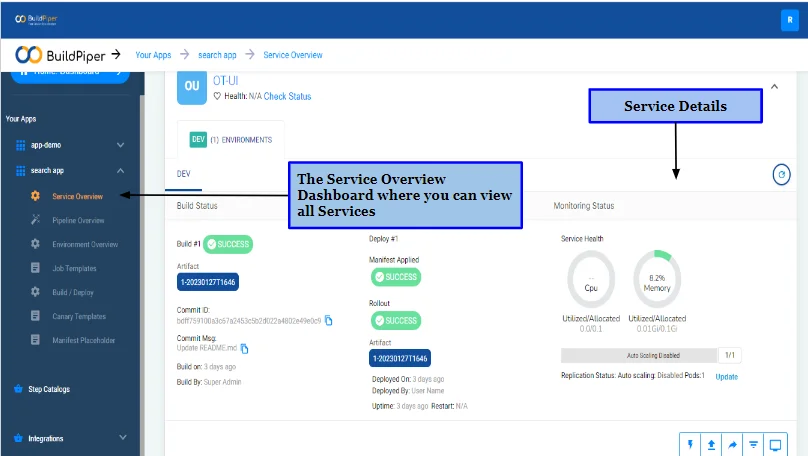Click the Check Status health link

coord(288,96)
